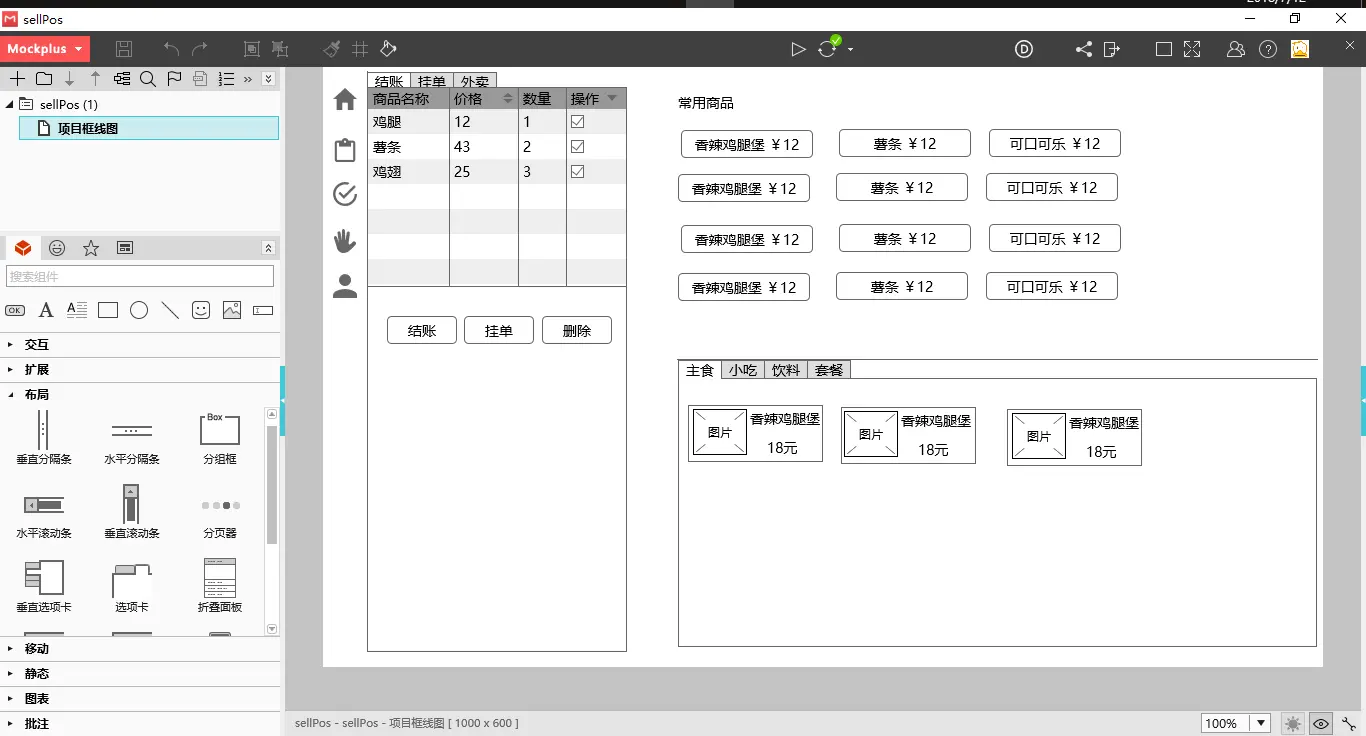Search pages with magnifier icon
Viewport: 1366px width, 736px height.
tap(148, 79)
